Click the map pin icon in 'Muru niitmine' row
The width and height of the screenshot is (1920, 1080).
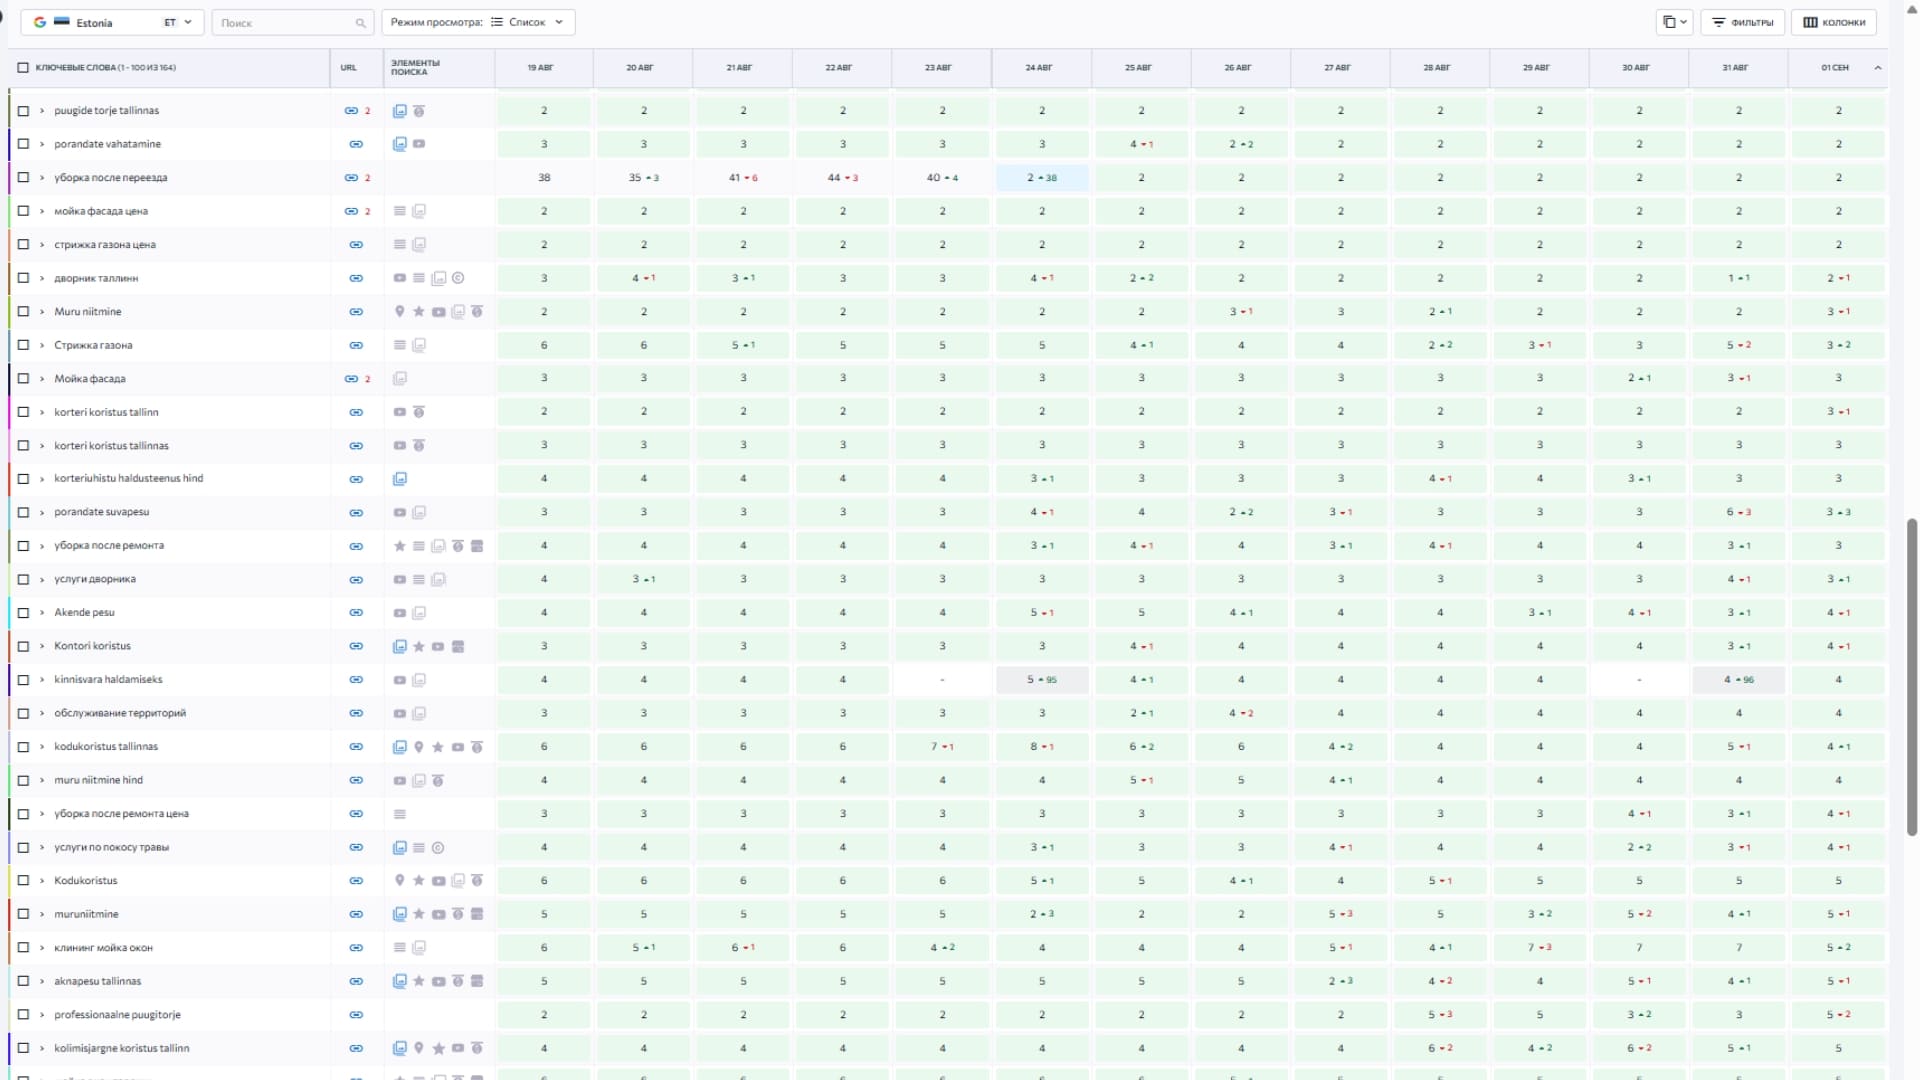point(399,312)
